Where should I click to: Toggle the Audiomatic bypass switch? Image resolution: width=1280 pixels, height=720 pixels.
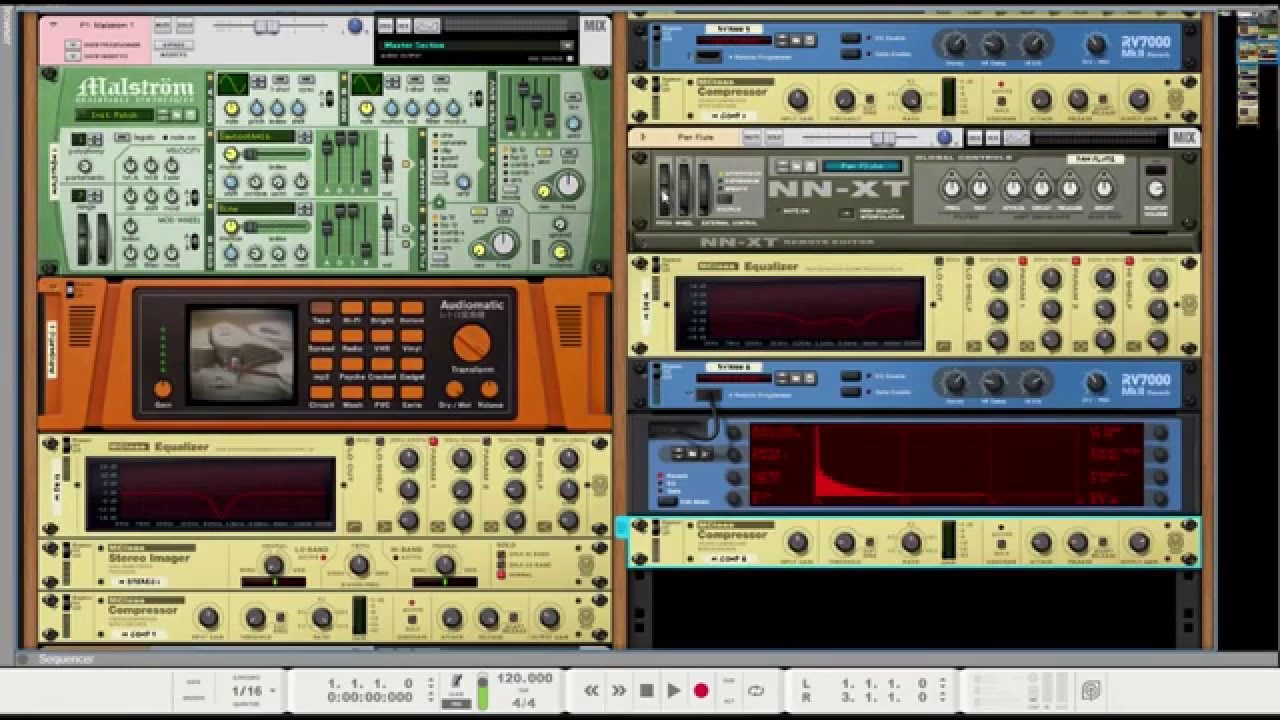click(70, 290)
